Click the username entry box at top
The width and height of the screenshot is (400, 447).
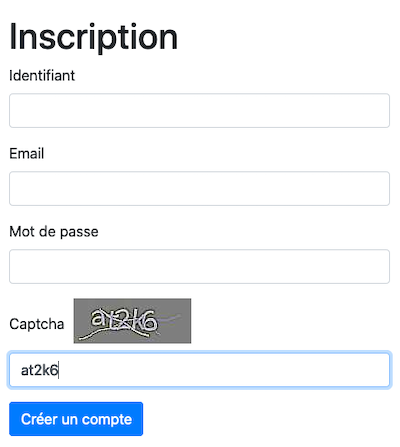pyautogui.click(x=199, y=111)
